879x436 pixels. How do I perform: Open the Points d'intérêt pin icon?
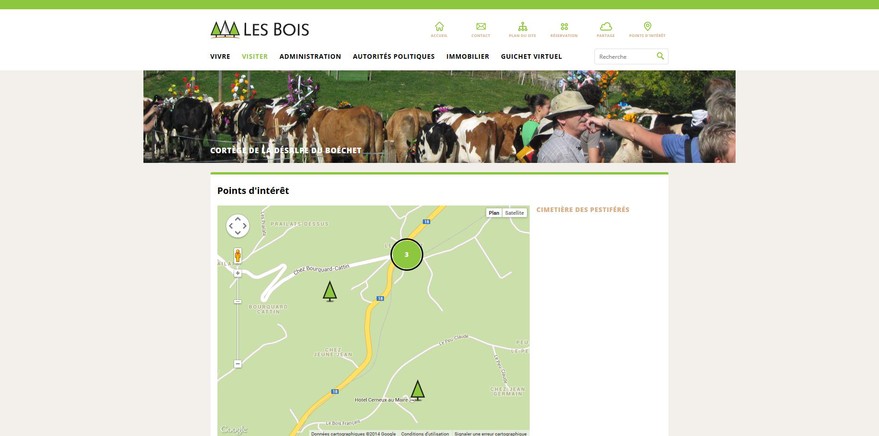click(x=647, y=29)
